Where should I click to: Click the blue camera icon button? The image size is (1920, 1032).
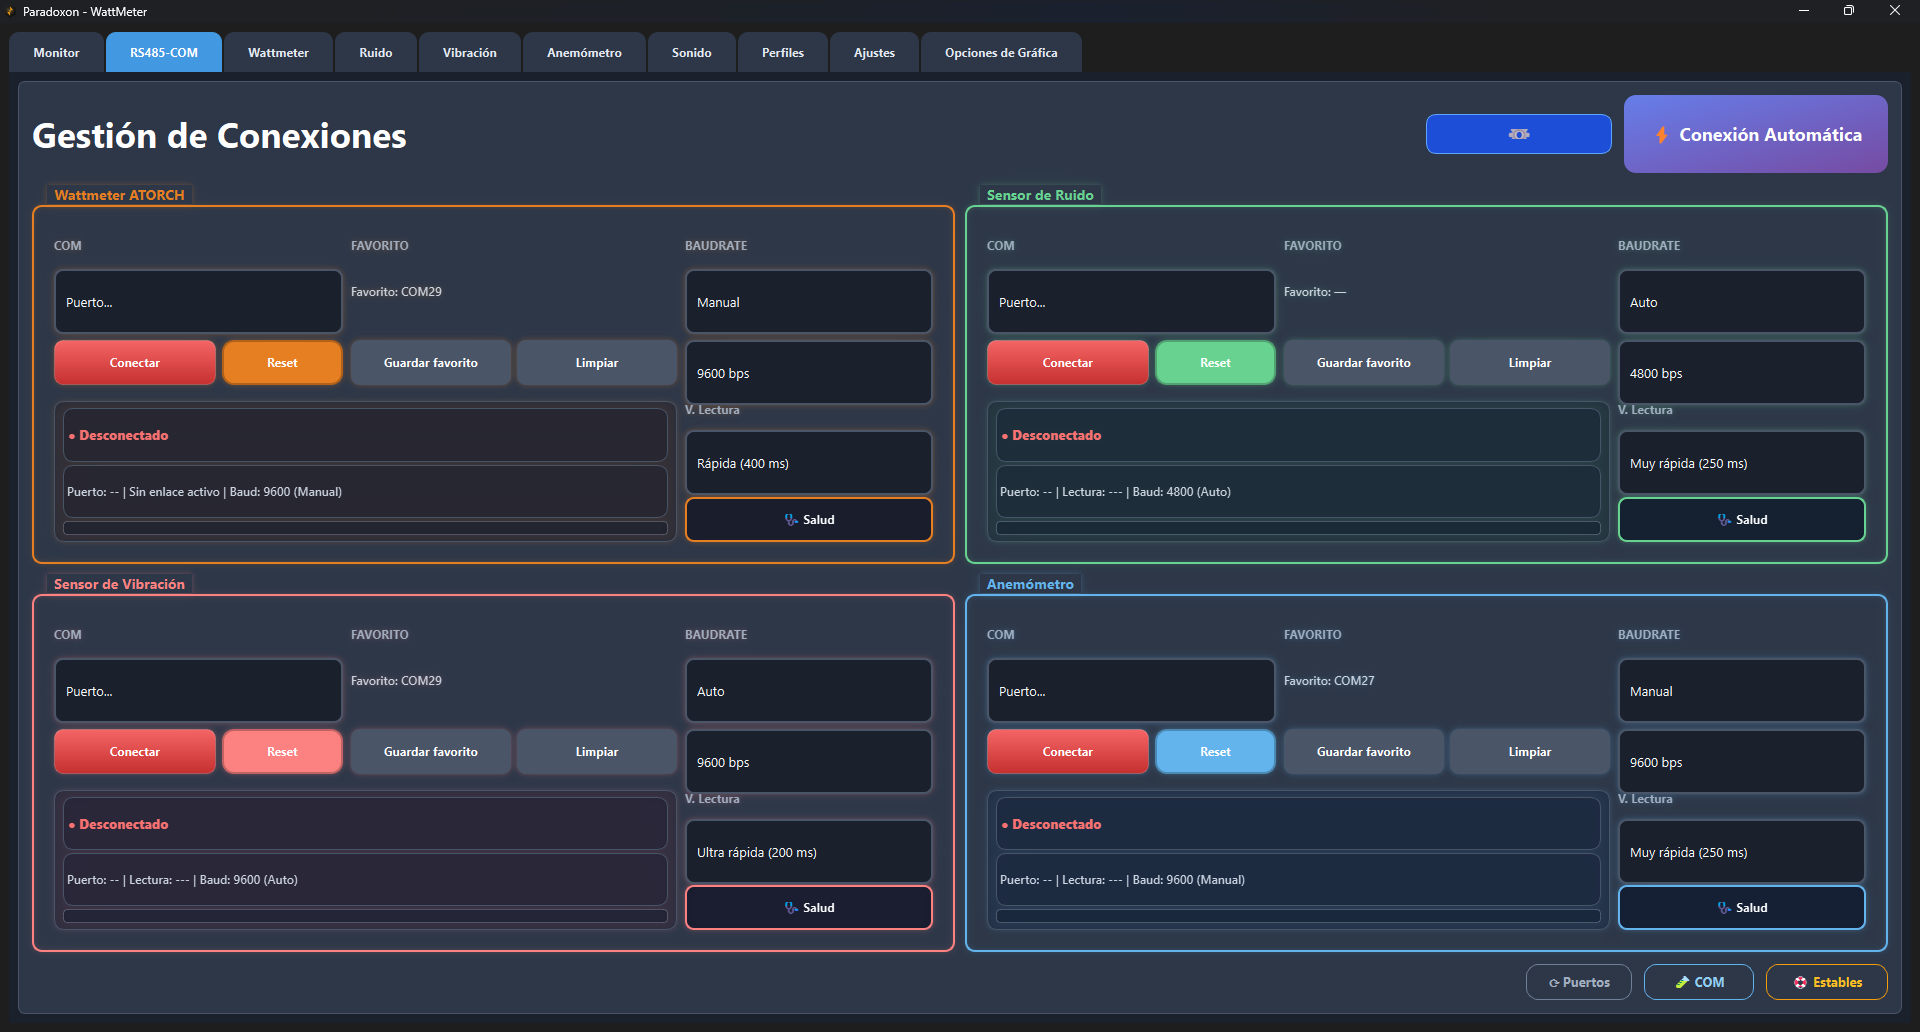[1518, 134]
